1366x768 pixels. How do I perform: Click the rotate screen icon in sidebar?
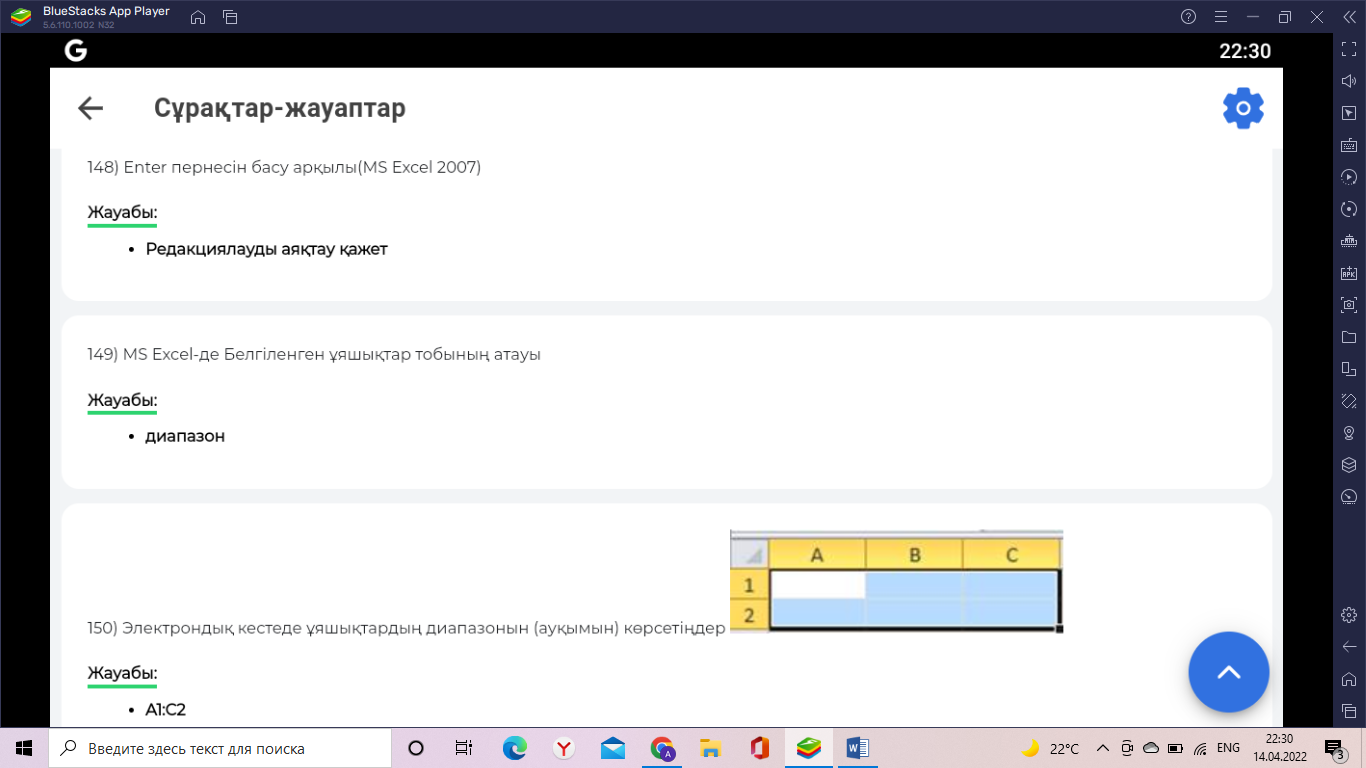(x=1349, y=369)
